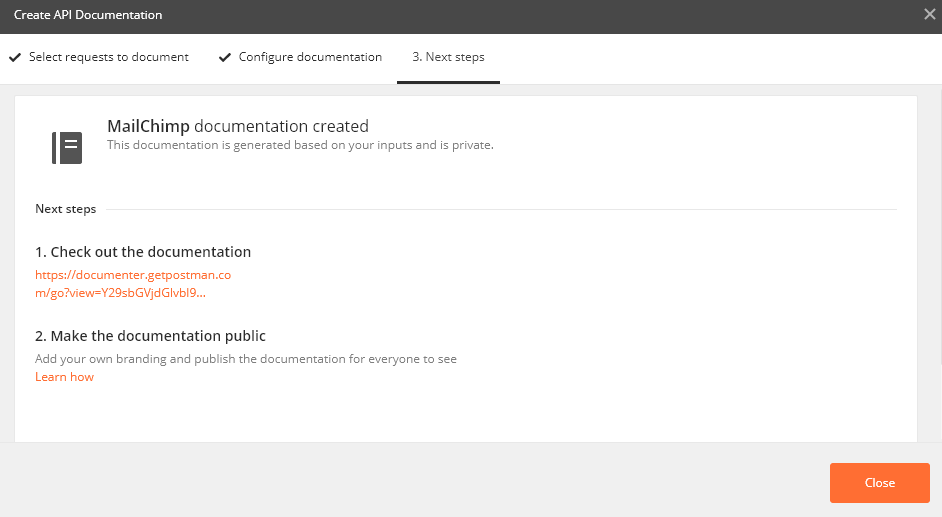Screen dimensions: 942x517
Task: Click the Next steps section label
Action: click(x=65, y=209)
